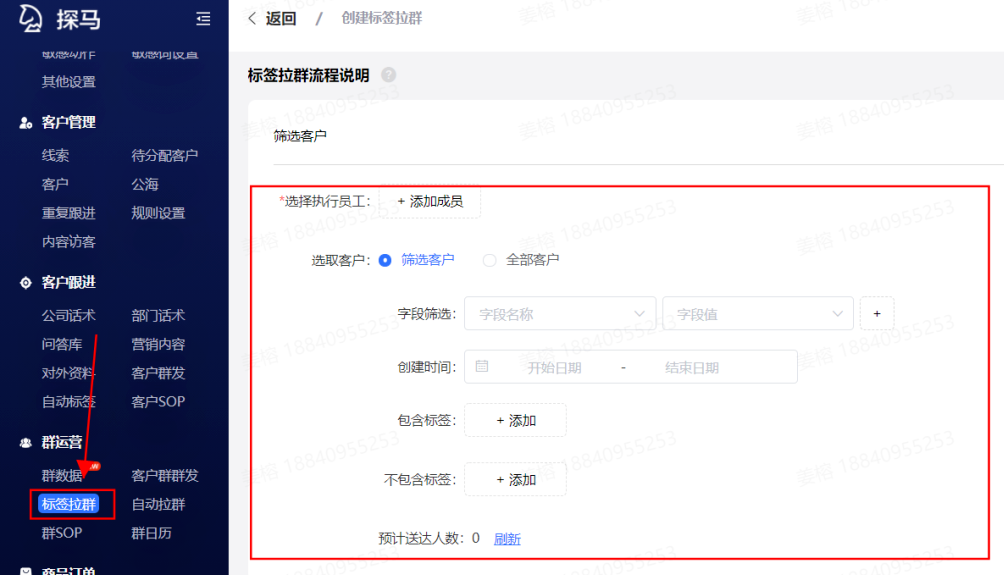Expand the 客户跟进 menu section
This screenshot has width=1004, height=575.
pos(68,283)
